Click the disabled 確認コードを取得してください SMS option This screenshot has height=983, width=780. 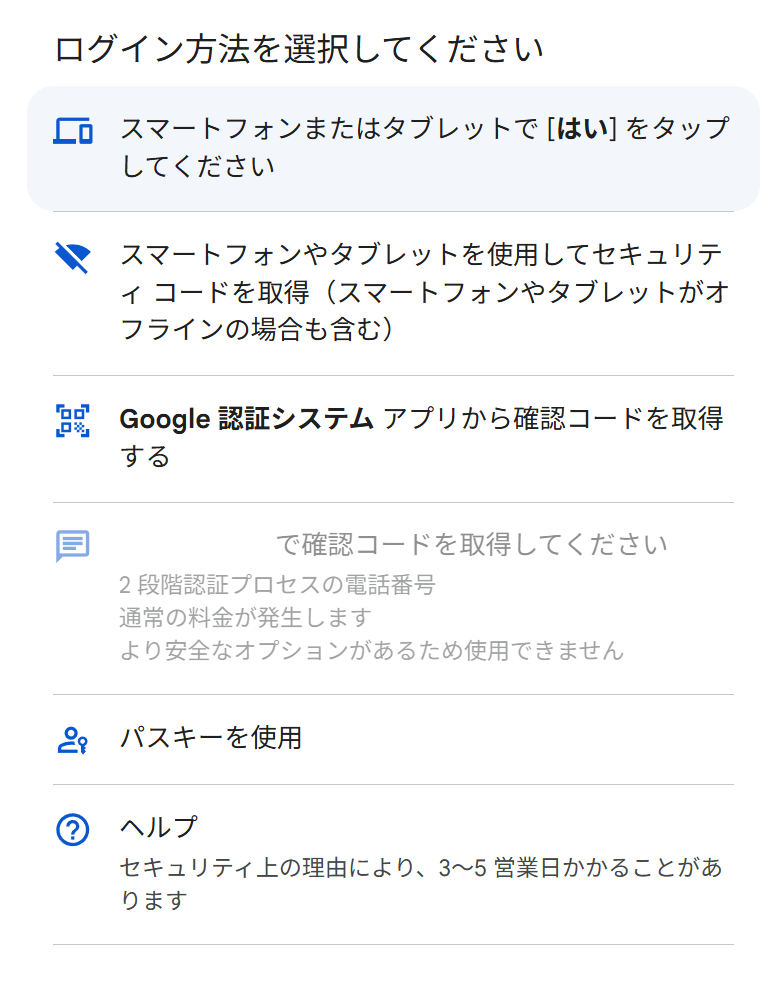pyautogui.click(x=393, y=598)
